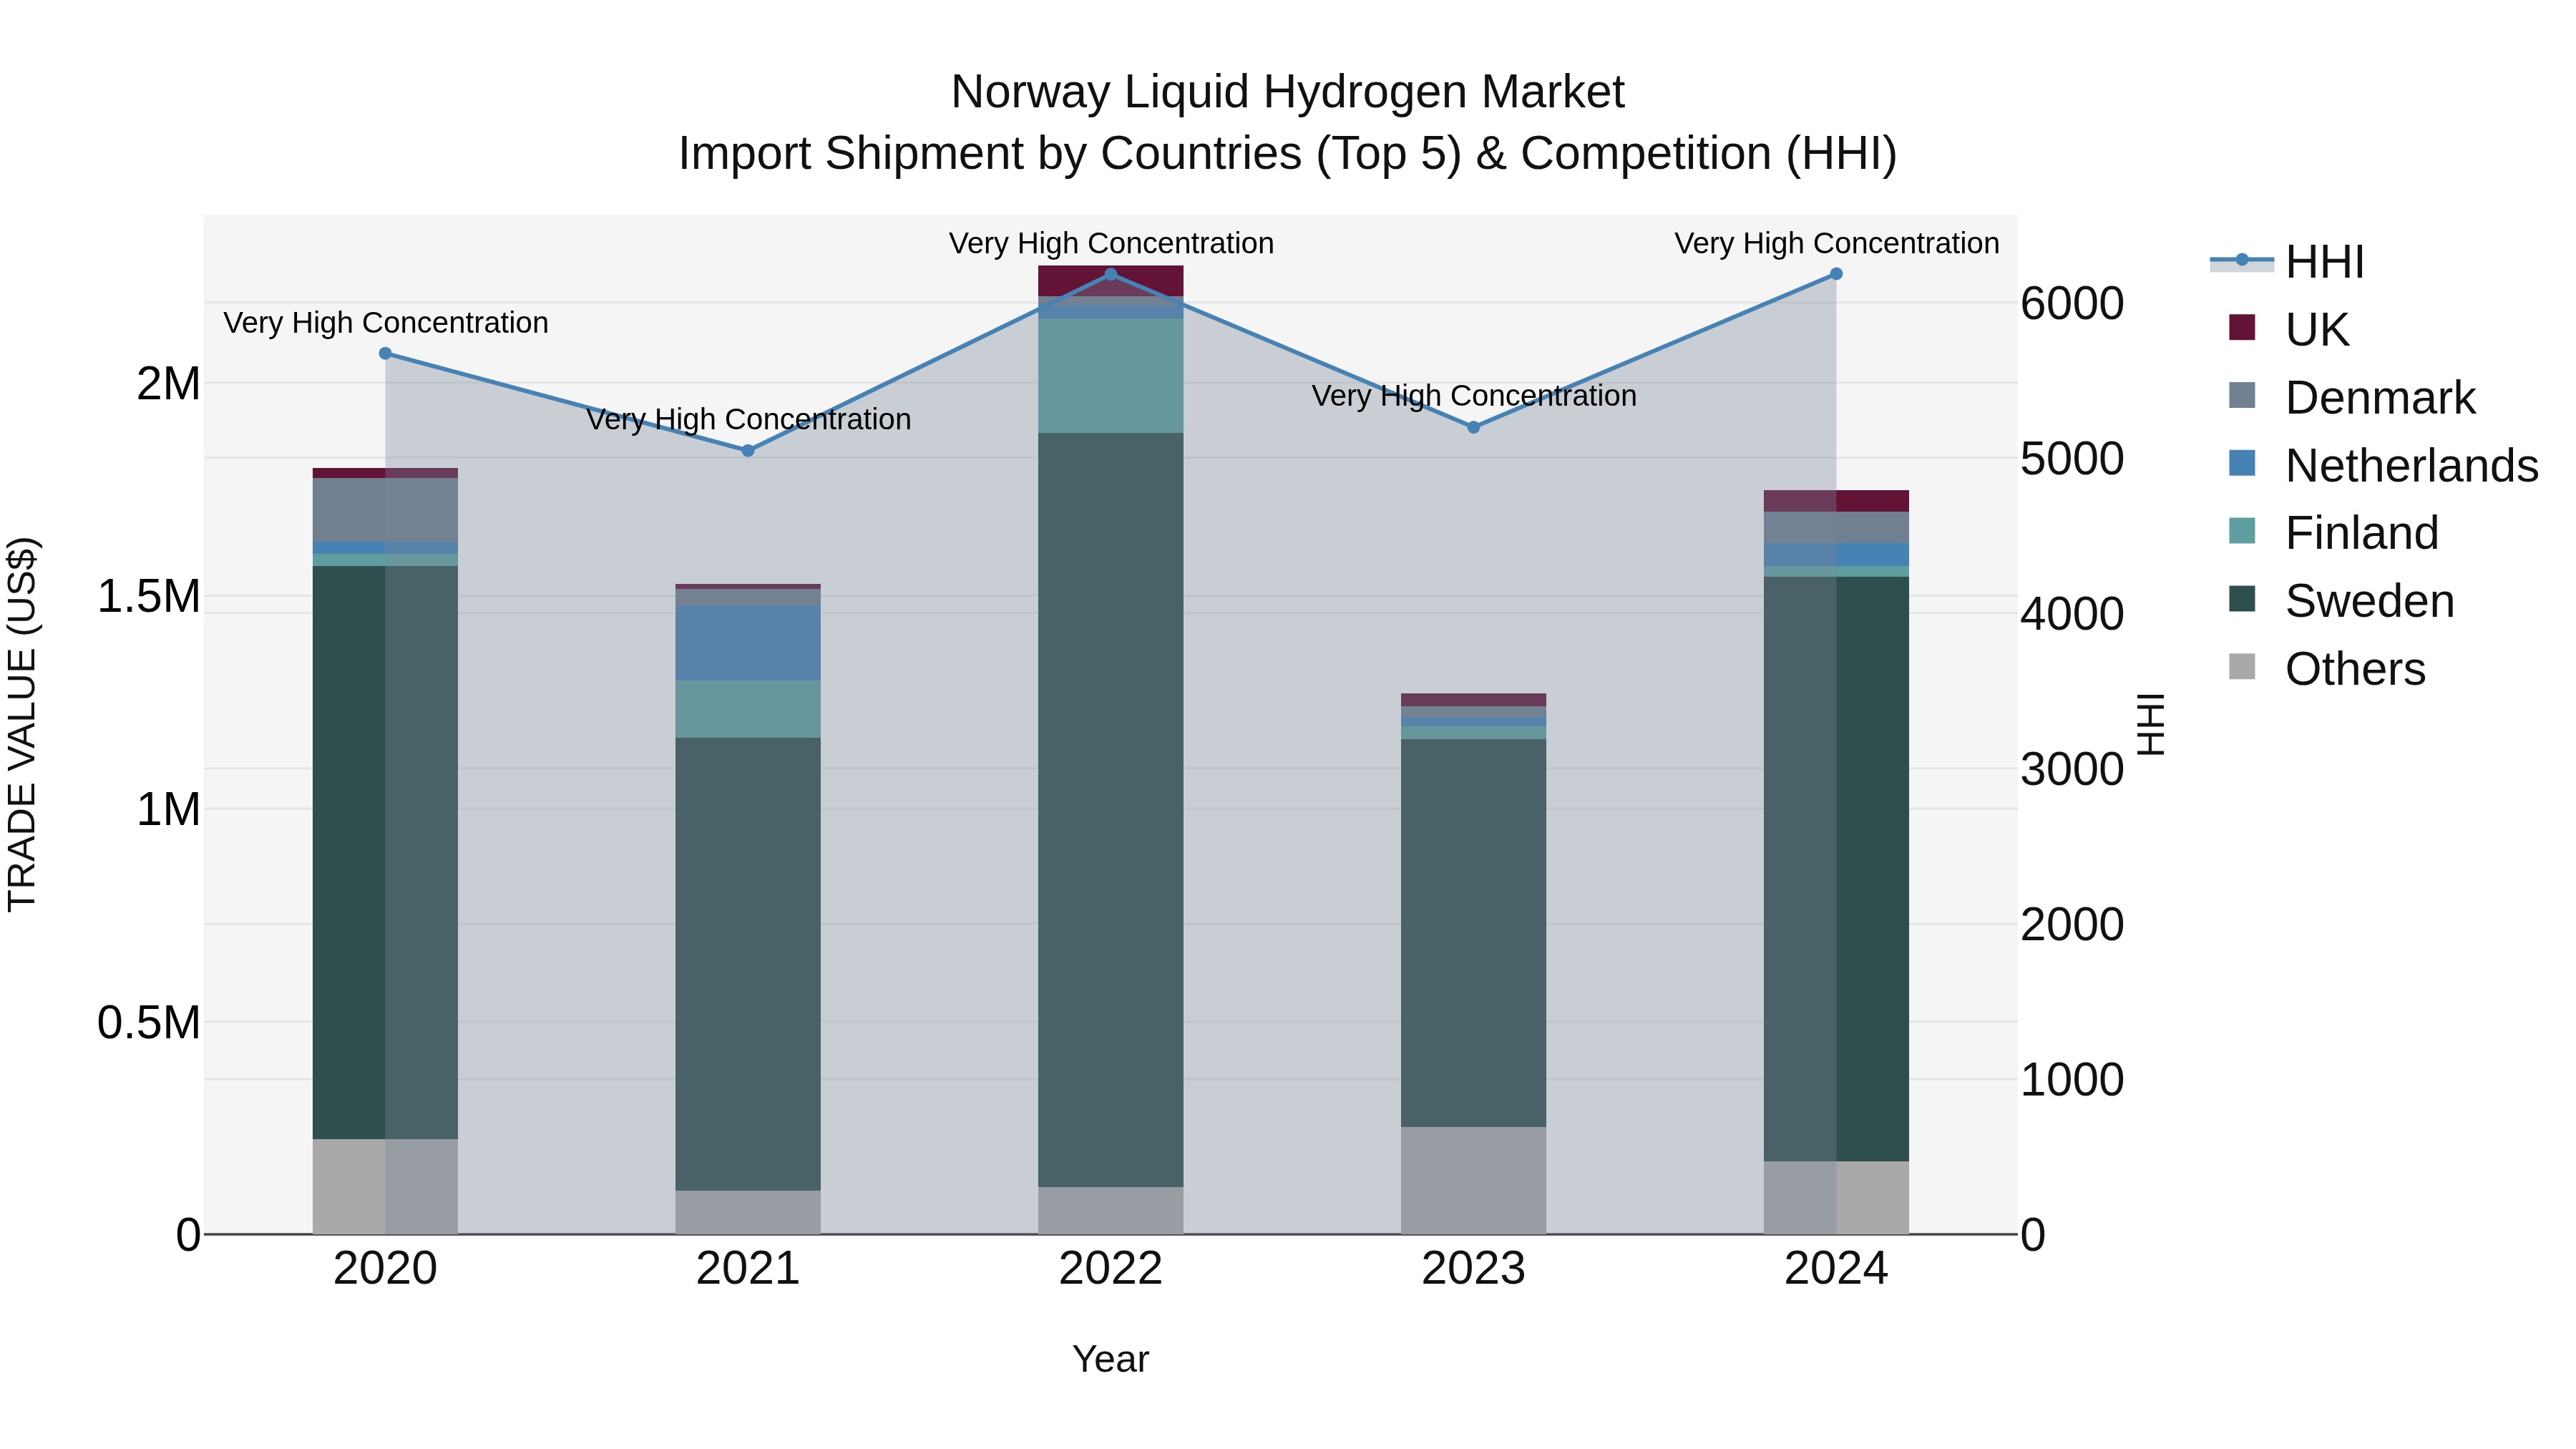
Task: Click the Norway Liquid Hydrogen Market title
Action: pos(1287,92)
